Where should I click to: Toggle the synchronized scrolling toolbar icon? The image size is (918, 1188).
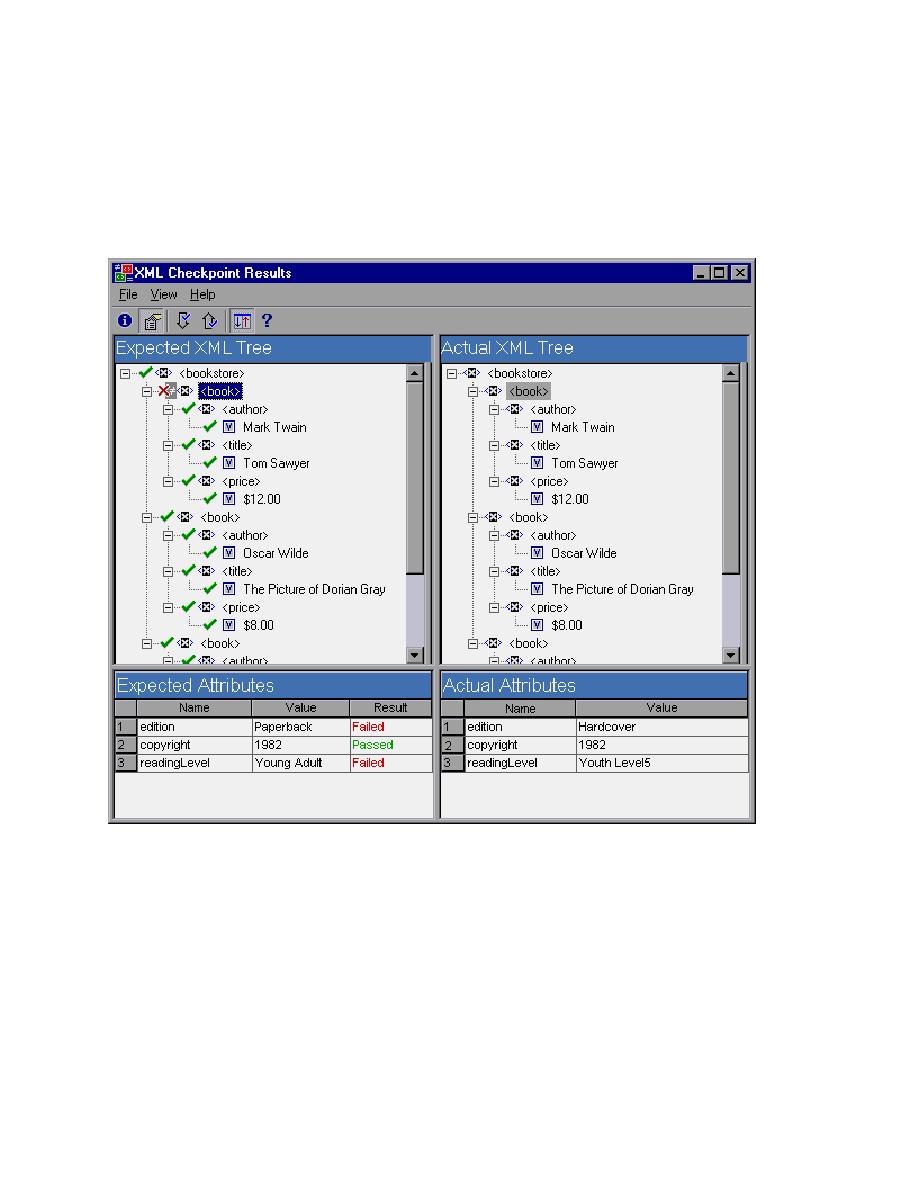[x=242, y=321]
